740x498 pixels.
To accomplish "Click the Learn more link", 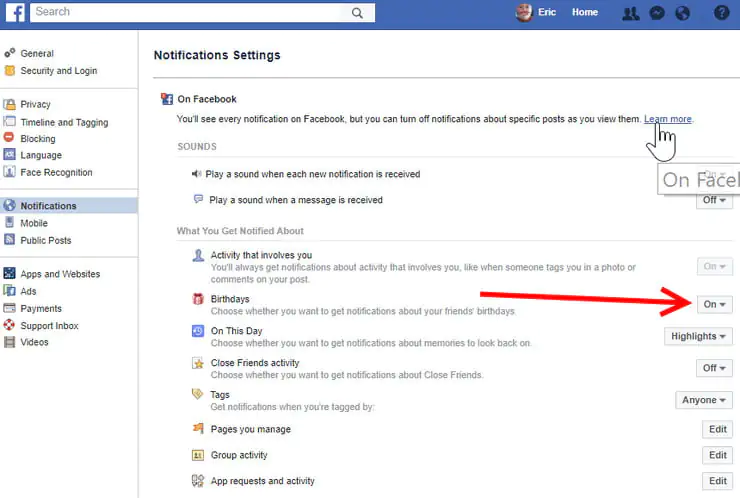I will [x=667, y=119].
